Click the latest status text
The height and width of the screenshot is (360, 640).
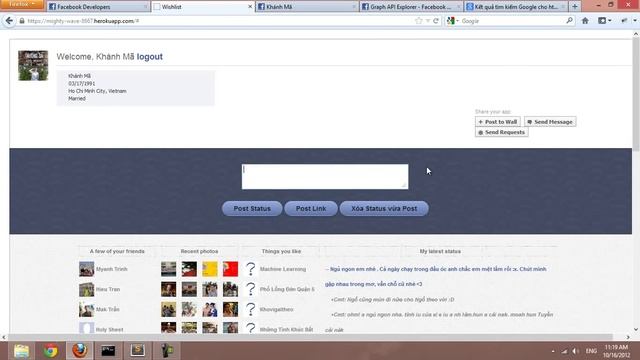[436, 276]
